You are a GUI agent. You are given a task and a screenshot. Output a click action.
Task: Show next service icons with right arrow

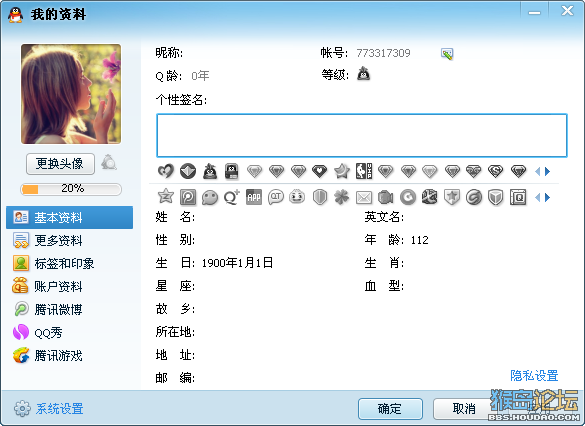coord(547,197)
